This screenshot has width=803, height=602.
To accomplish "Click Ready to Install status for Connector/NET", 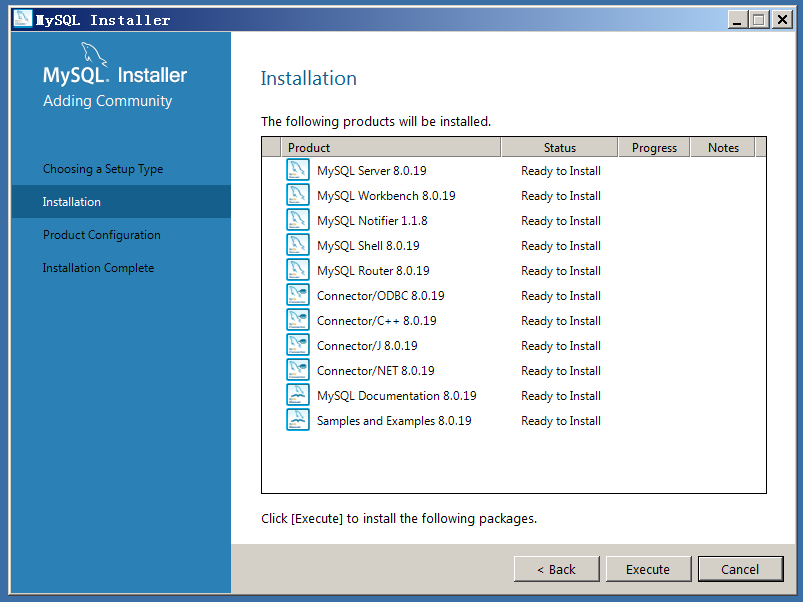I will 561,371.
